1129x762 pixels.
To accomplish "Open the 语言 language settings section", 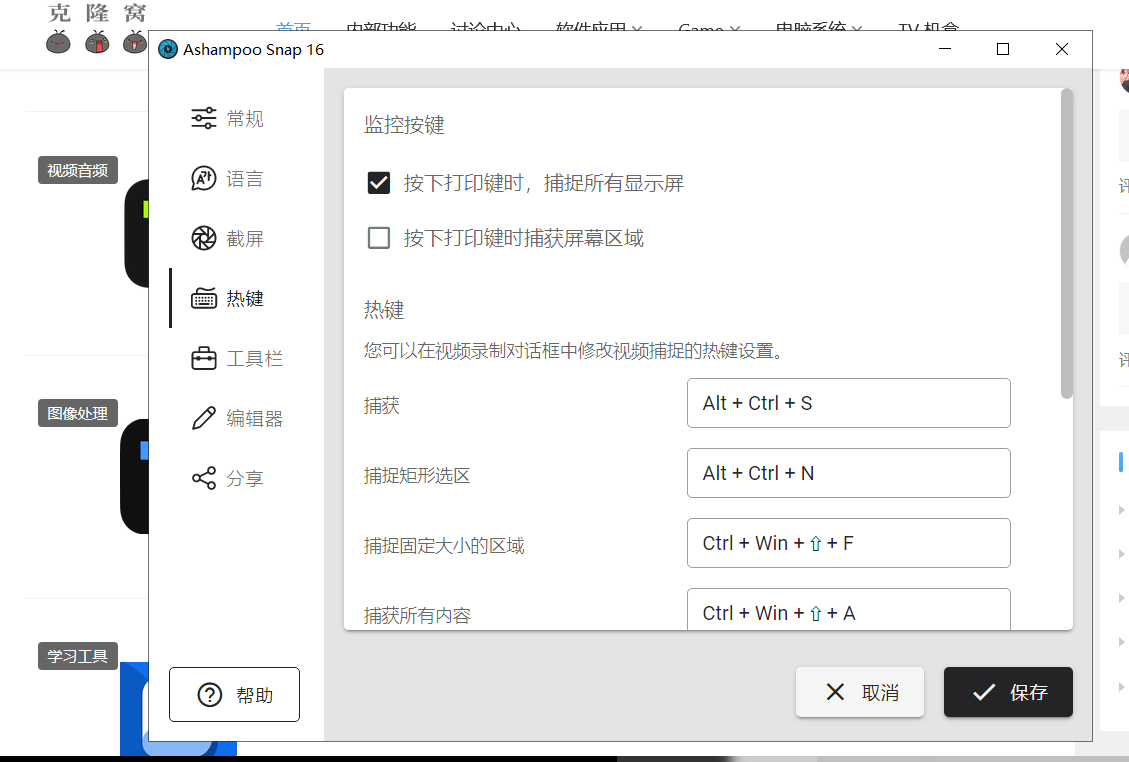I will click(x=228, y=178).
